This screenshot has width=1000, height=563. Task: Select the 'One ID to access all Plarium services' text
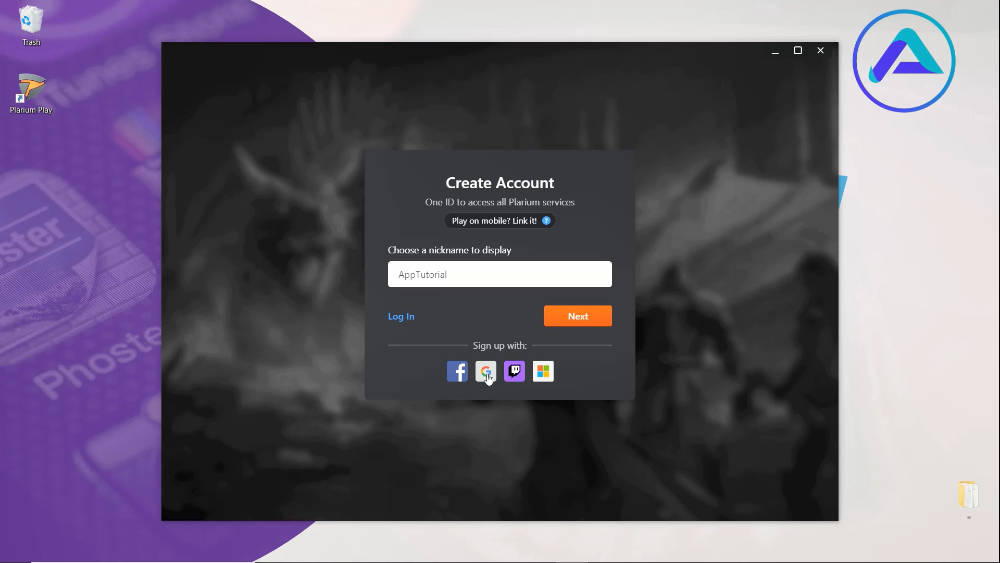tap(499, 202)
